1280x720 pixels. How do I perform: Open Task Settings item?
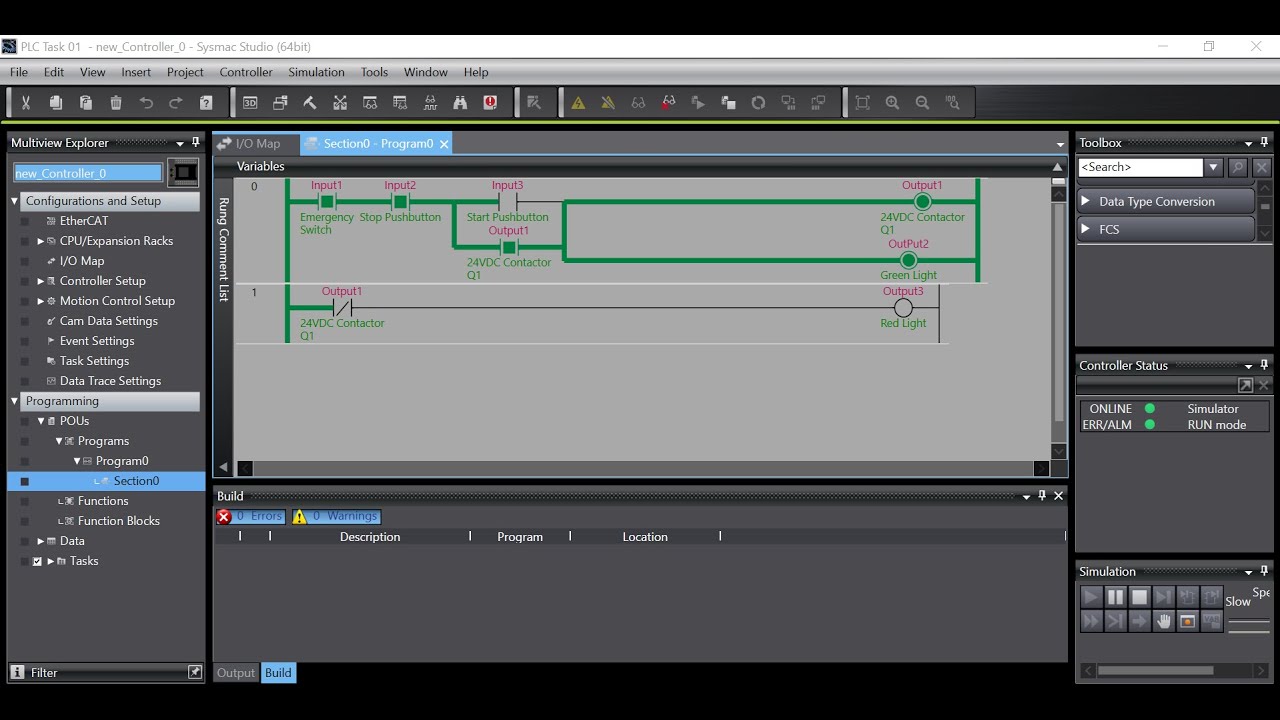click(94, 361)
